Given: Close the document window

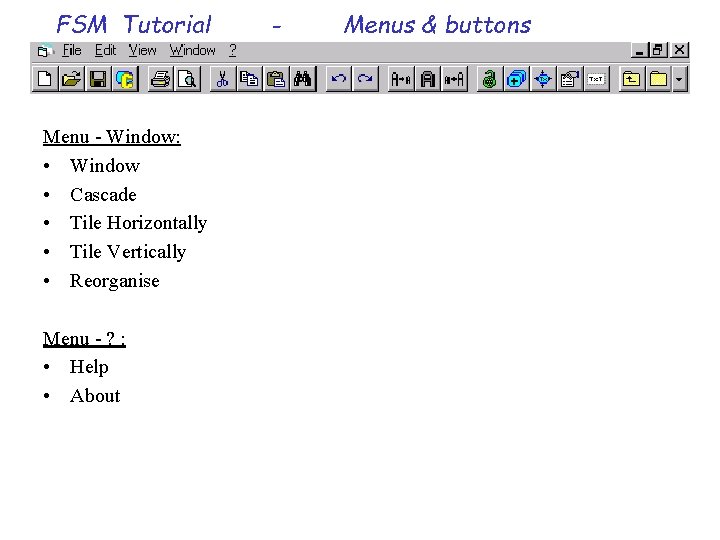Looking at the screenshot, I should (680, 50).
